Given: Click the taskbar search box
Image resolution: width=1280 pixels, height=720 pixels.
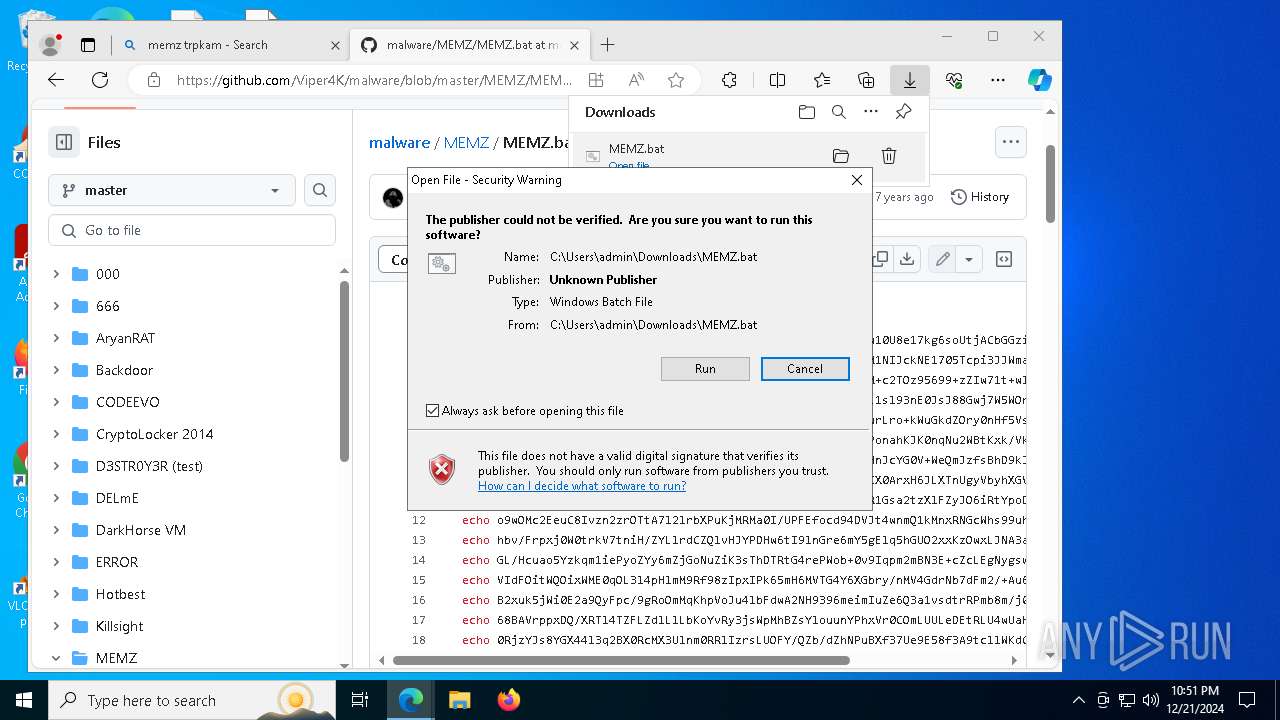Looking at the screenshot, I should (192, 700).
